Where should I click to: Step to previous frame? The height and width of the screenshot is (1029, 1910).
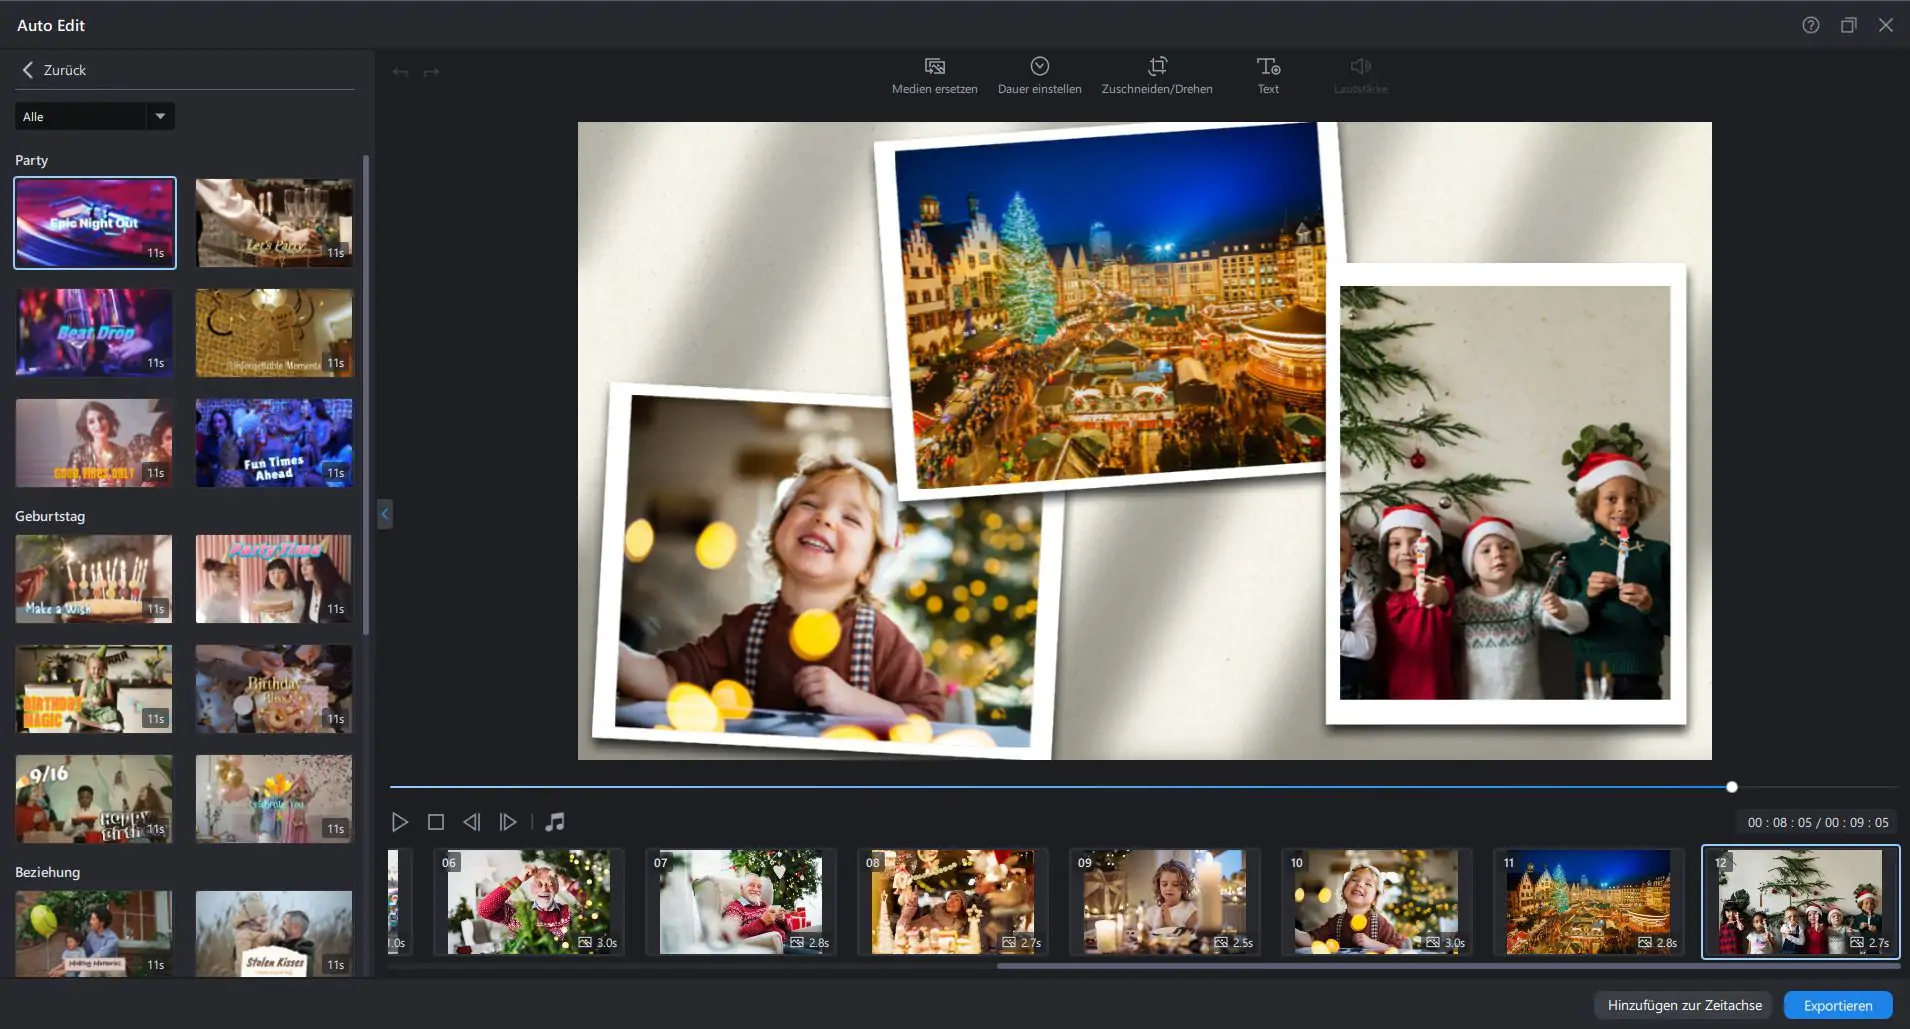pos(471,822)
